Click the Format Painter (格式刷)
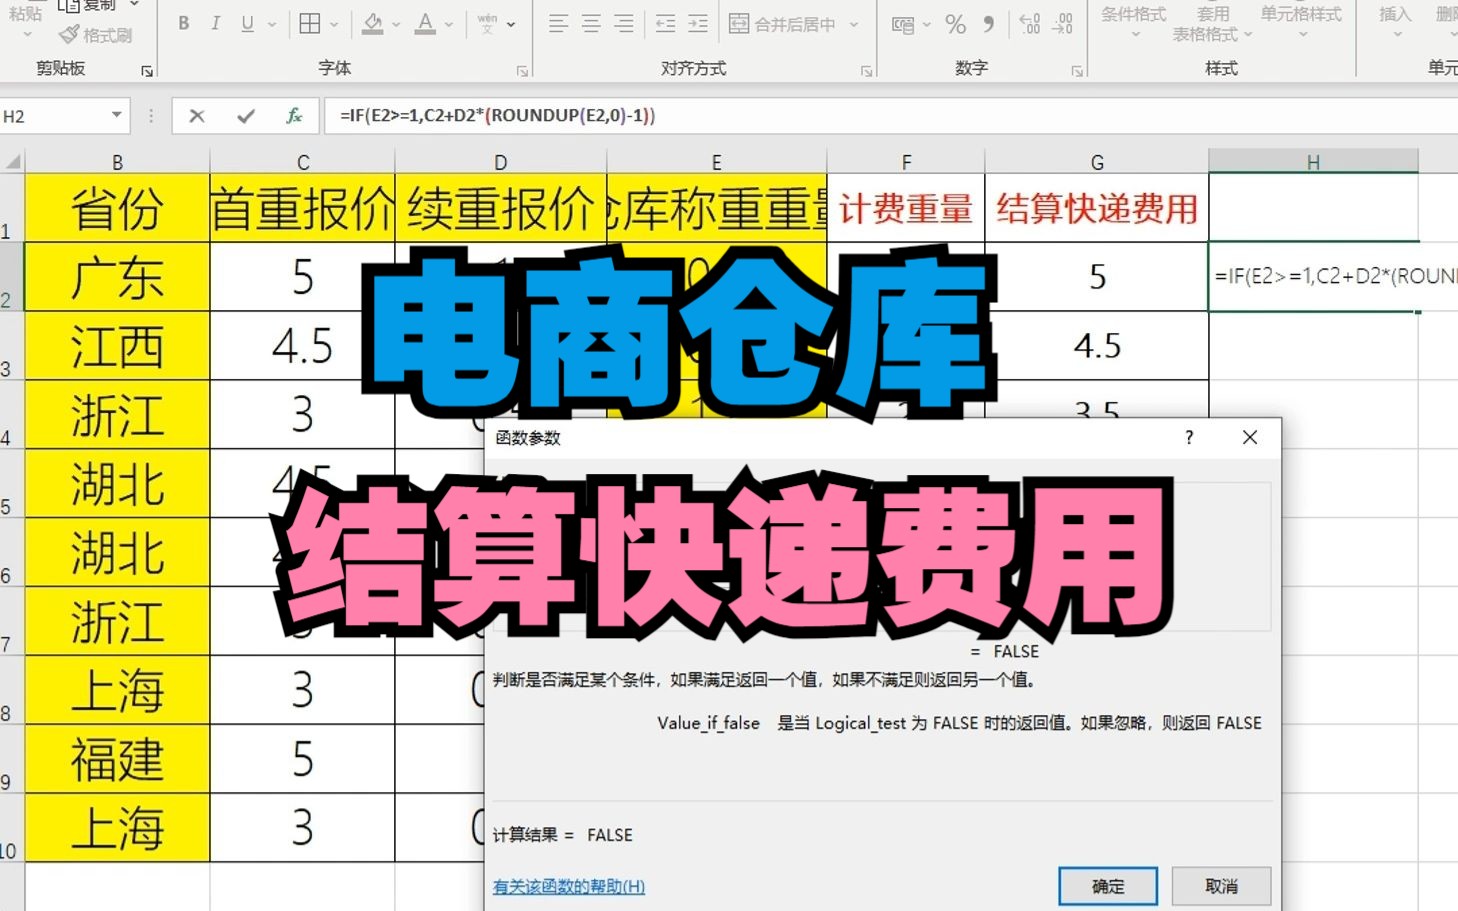Image resolution: width=1458 pixels, height=911 pixels. point(96,35)
